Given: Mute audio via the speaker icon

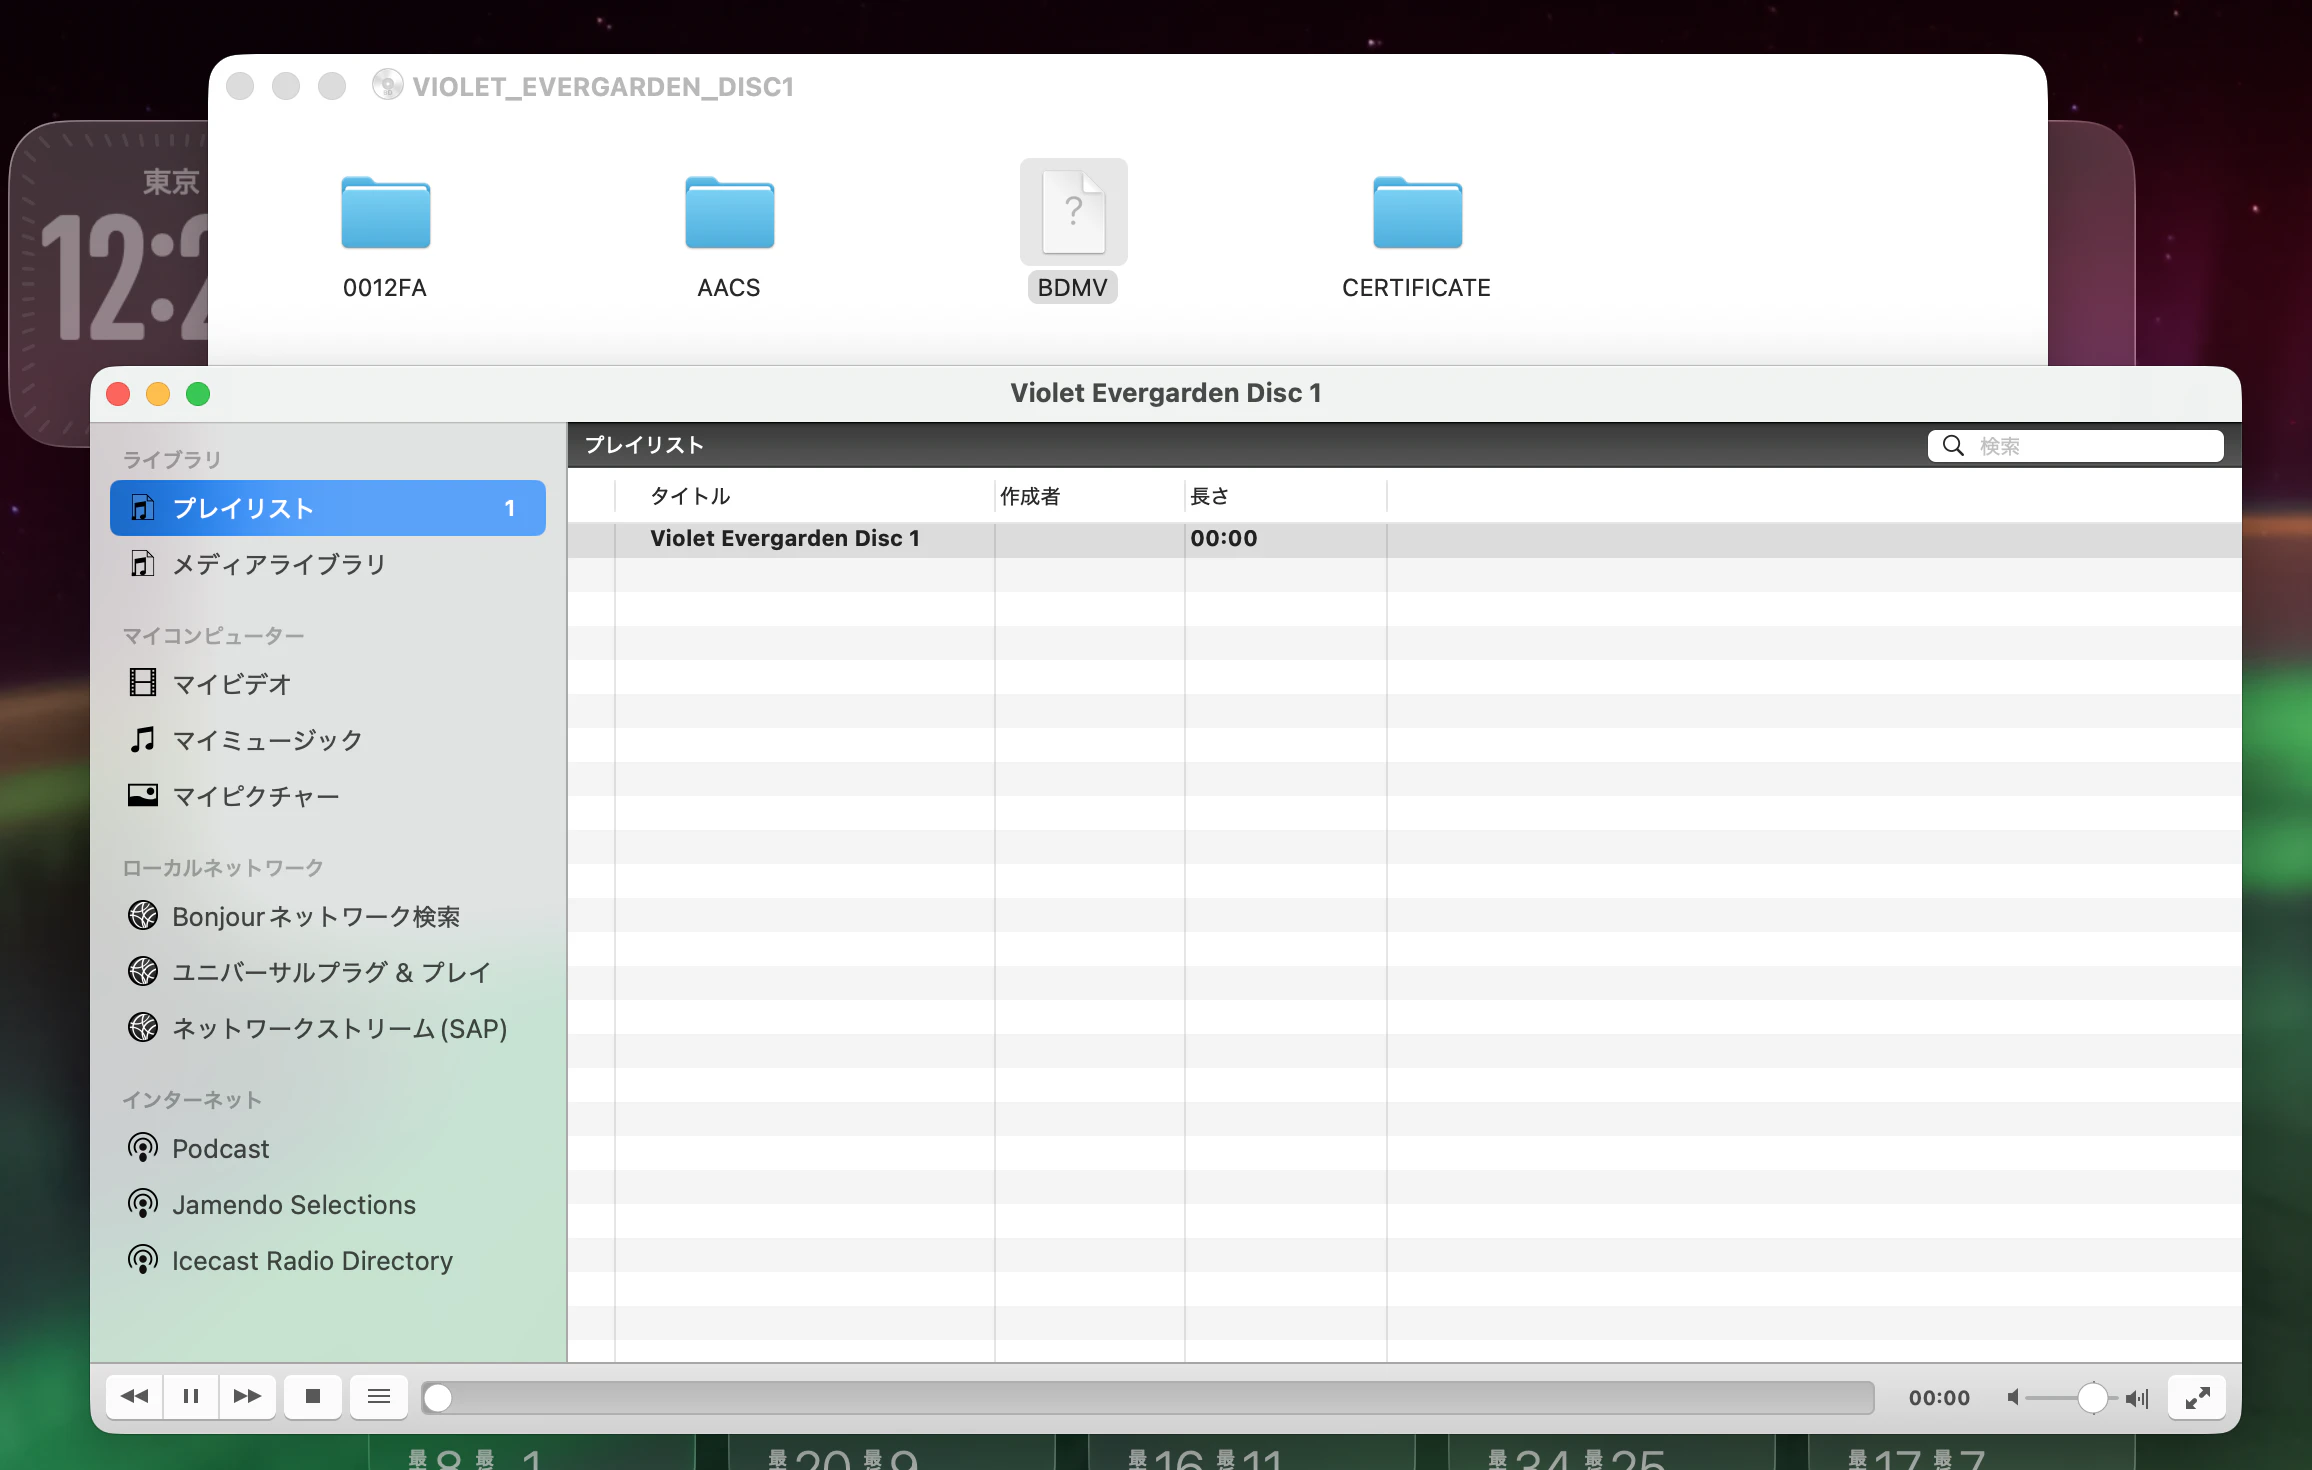Looking at the screenshot, I should pyautogui.click(x=2013, y=1398).
